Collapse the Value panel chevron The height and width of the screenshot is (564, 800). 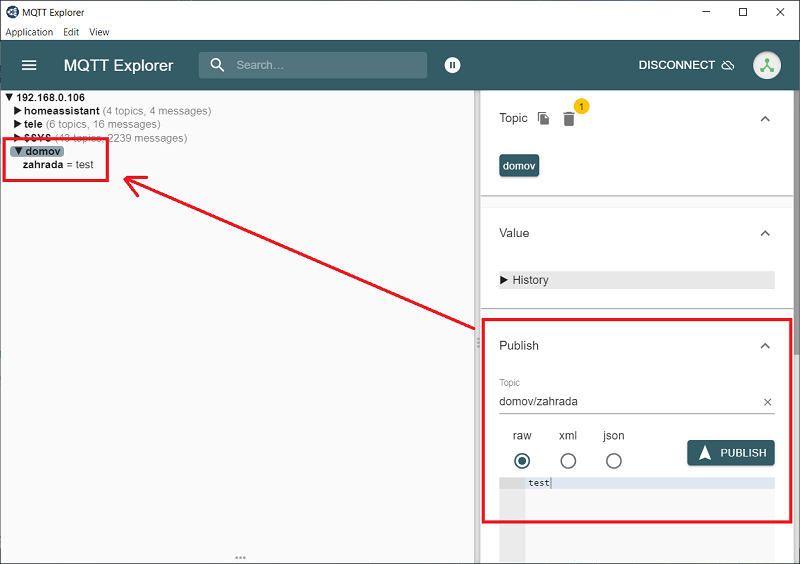pos(765,233)
